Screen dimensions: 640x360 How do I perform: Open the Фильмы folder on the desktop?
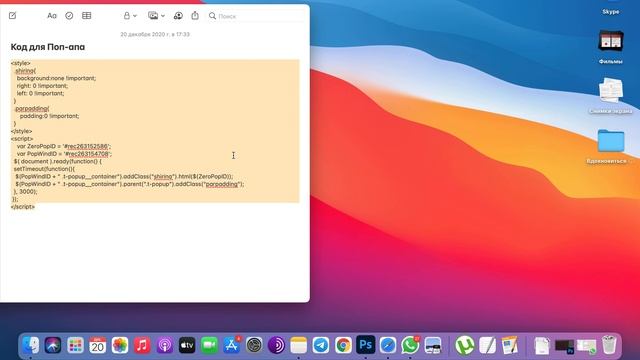click(x=611, y=47)
